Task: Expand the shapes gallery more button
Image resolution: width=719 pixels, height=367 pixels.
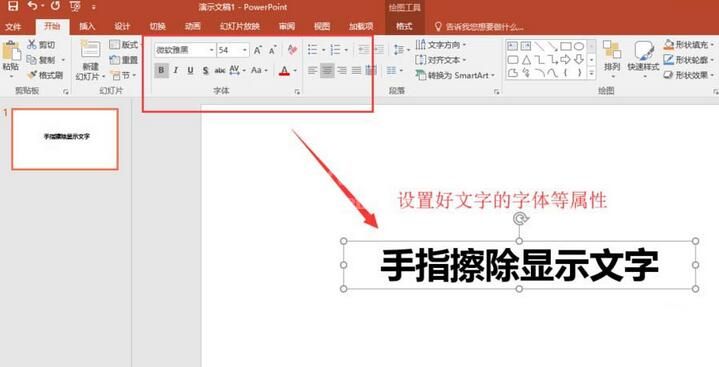Action: pos(592,73)
